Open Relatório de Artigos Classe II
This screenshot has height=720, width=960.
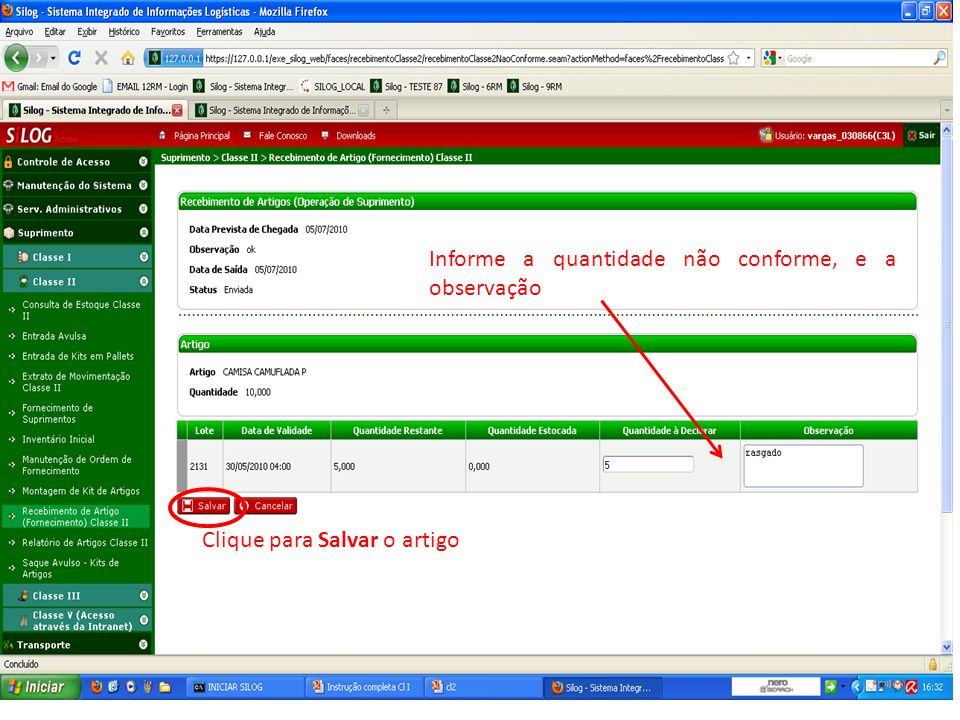(85, 542)
